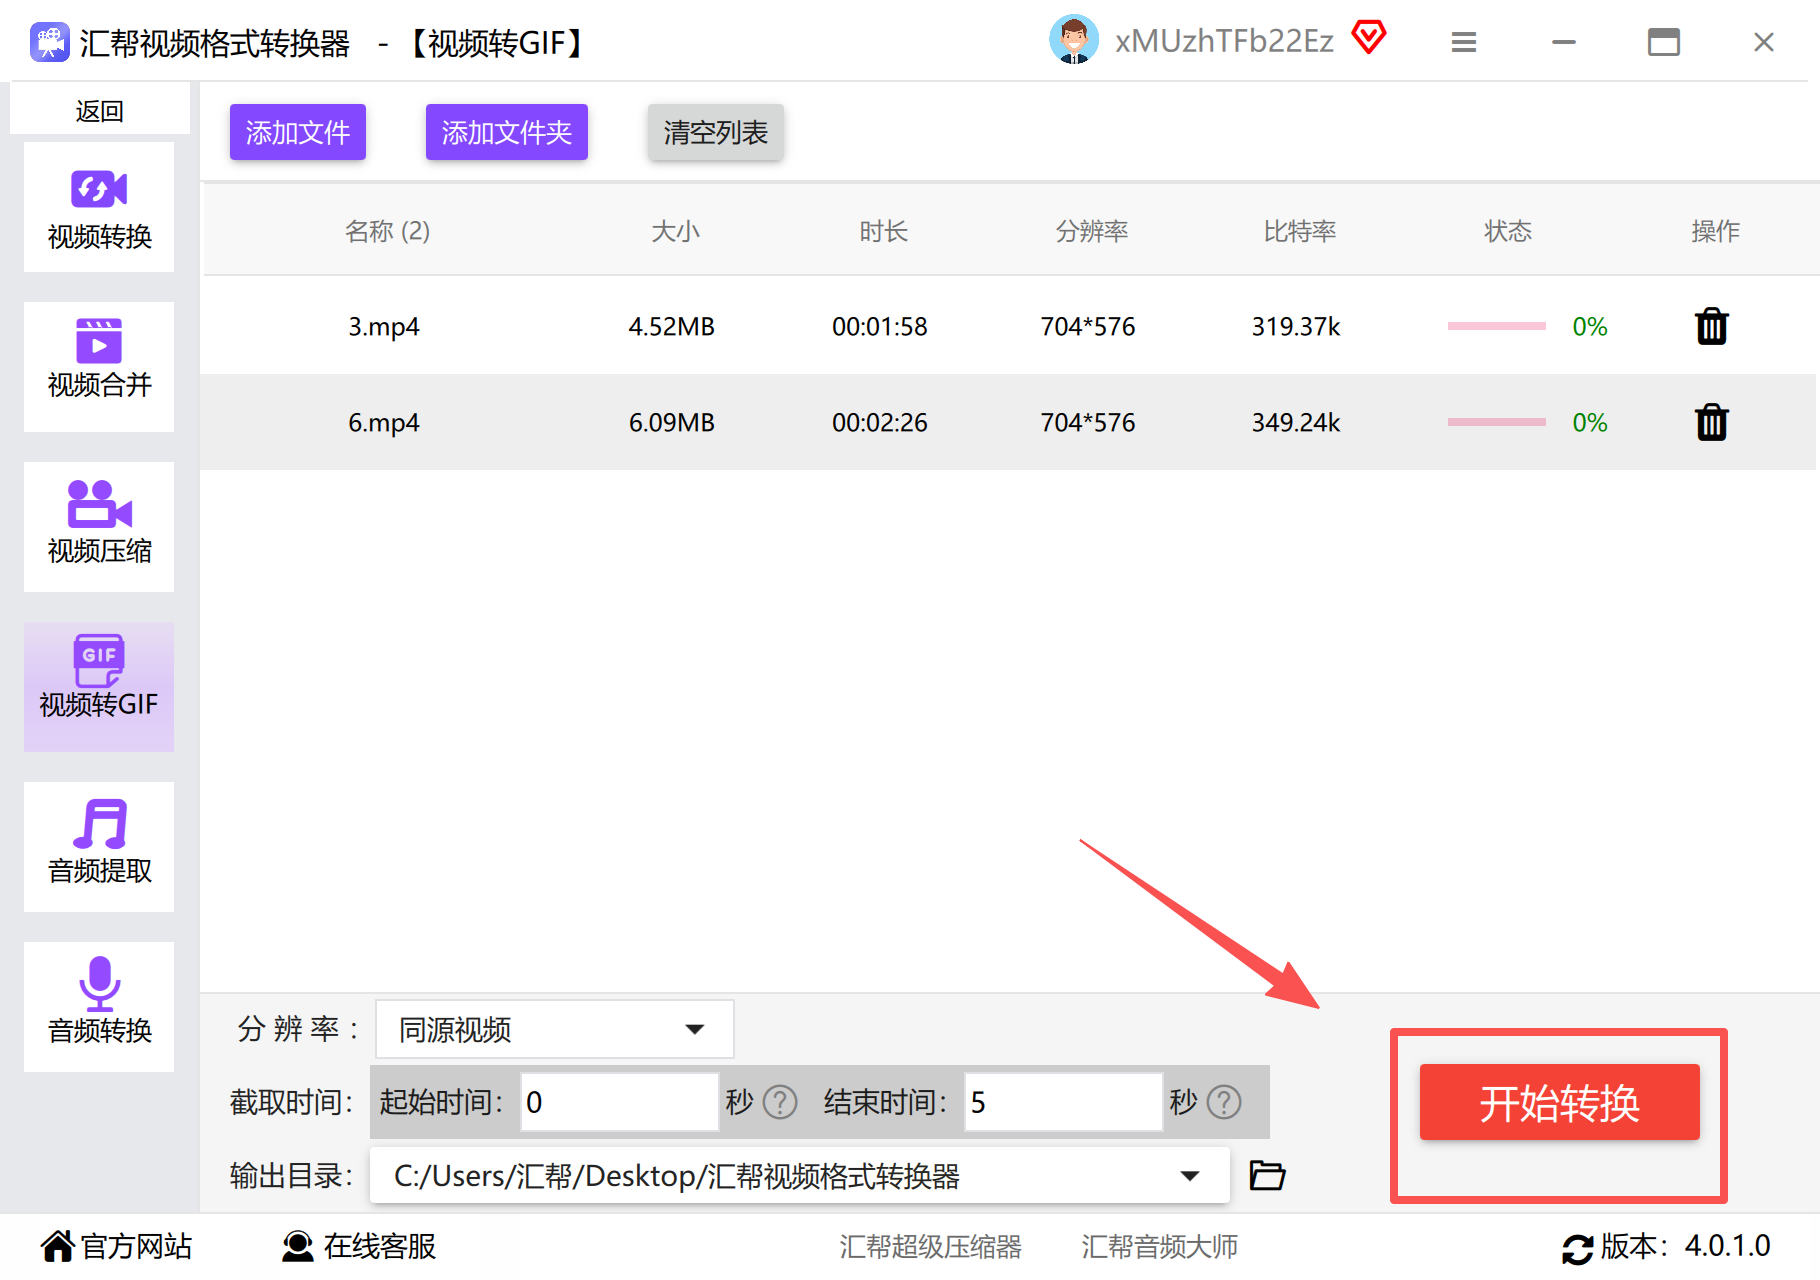
Task: Click the 官方网站 home icon
Action: click(58, 1246)
